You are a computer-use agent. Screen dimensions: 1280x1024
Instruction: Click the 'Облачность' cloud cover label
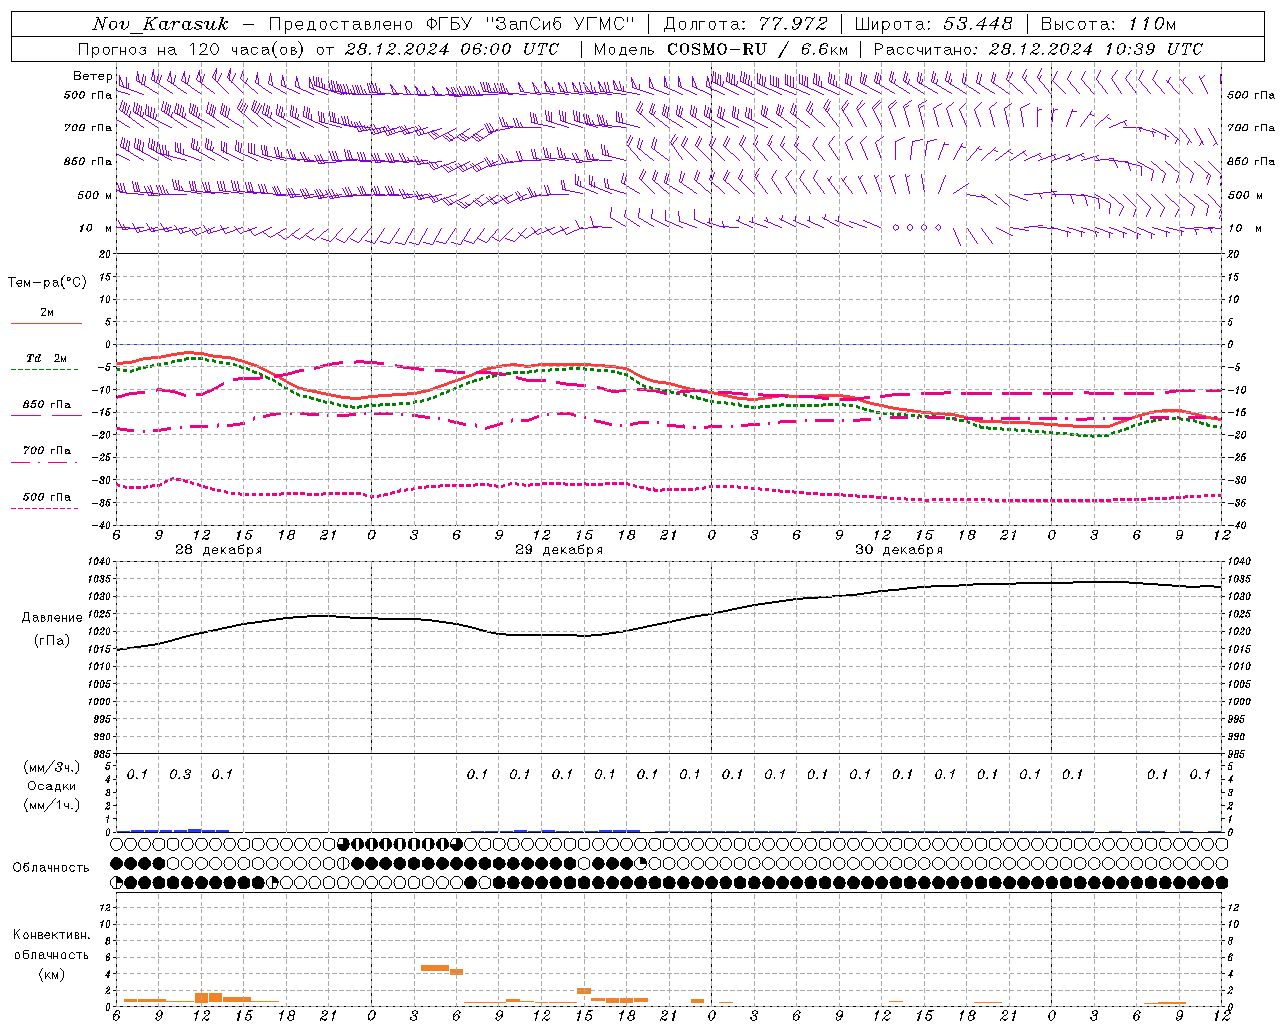pos(51,868)
